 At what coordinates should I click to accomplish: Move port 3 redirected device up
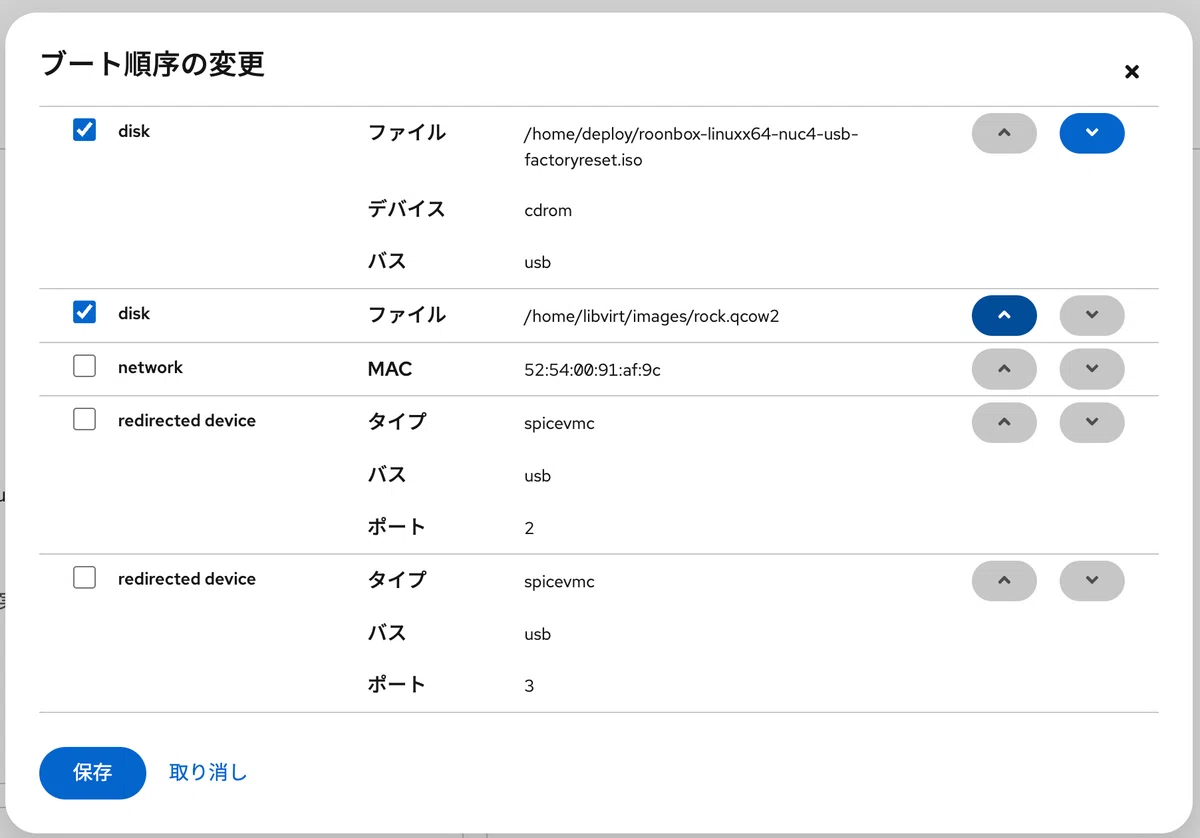(x=1004, y=580)
